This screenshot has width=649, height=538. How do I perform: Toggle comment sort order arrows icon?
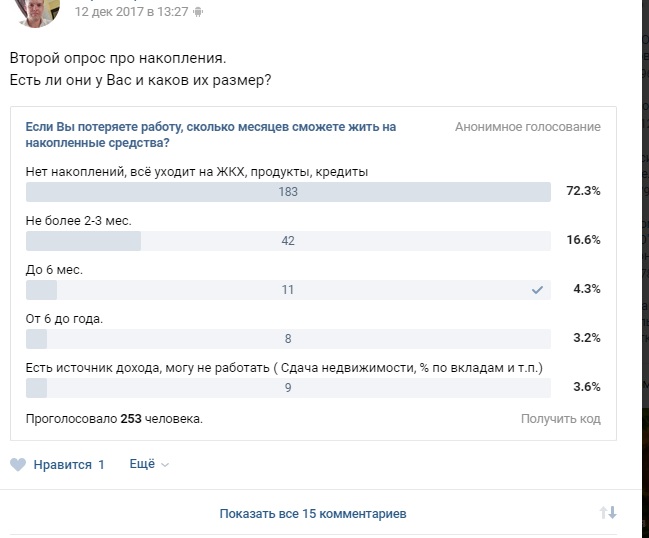[608, 513]
